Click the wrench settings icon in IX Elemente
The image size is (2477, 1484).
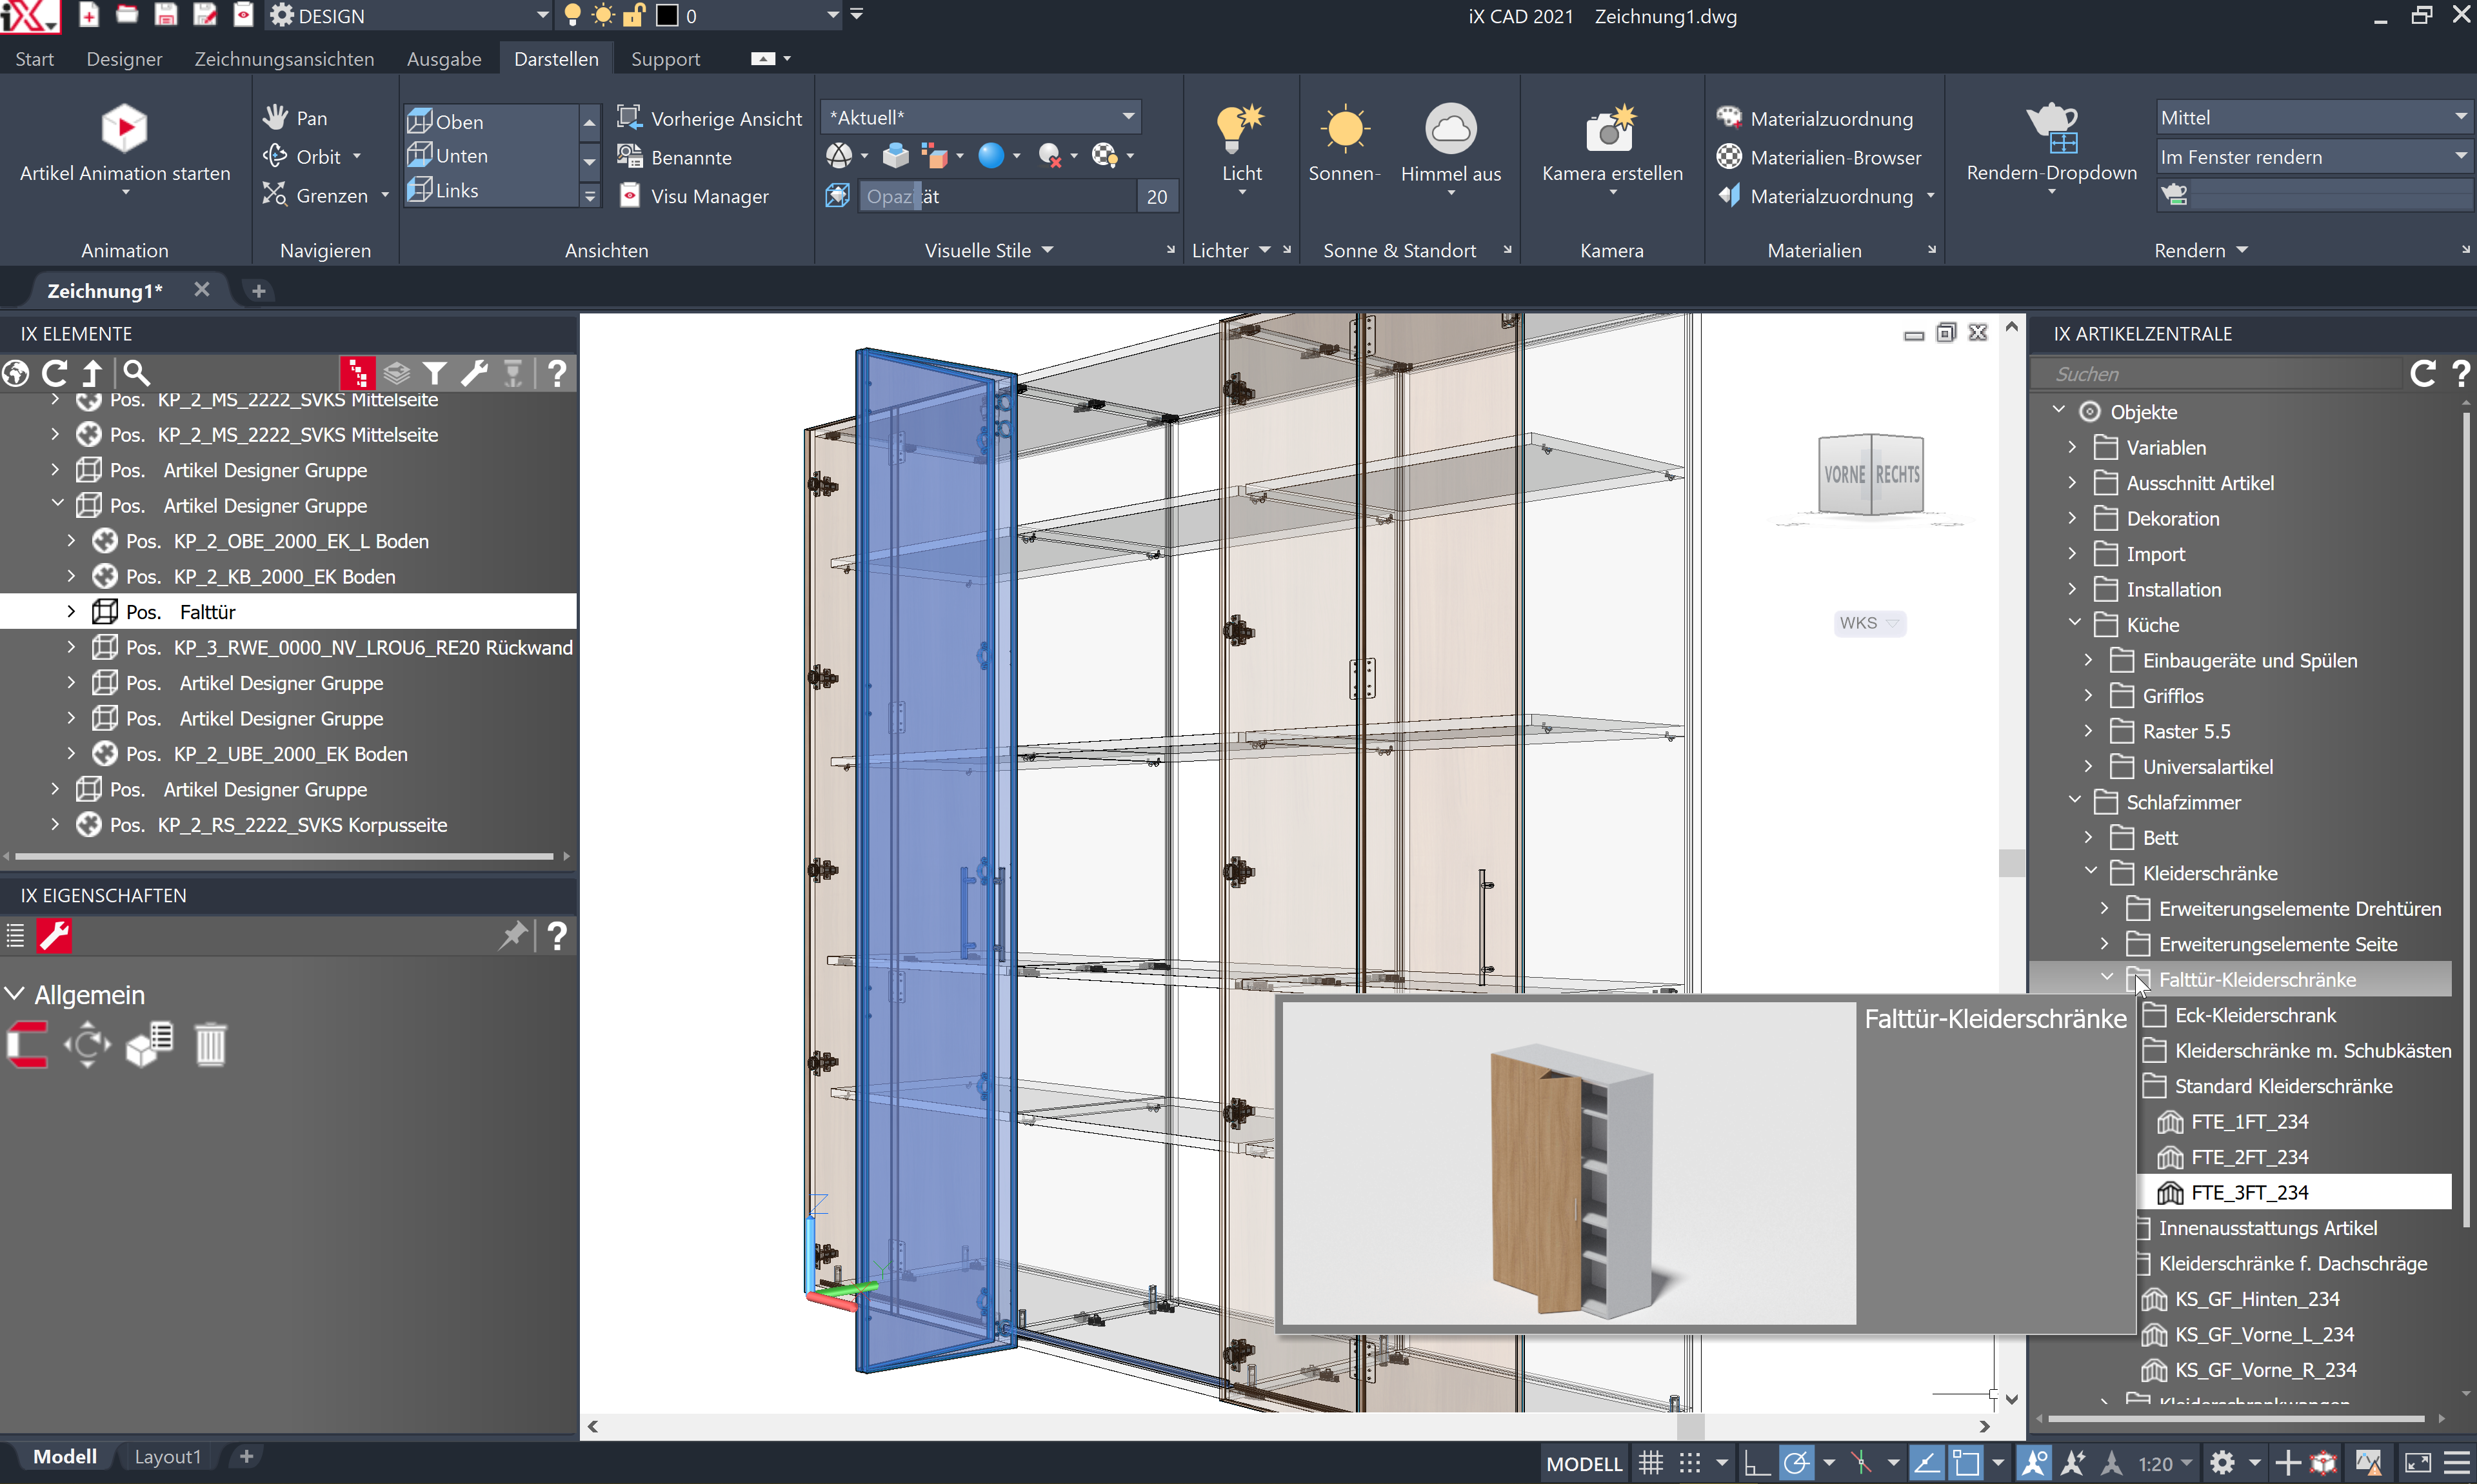coord(474,373)
